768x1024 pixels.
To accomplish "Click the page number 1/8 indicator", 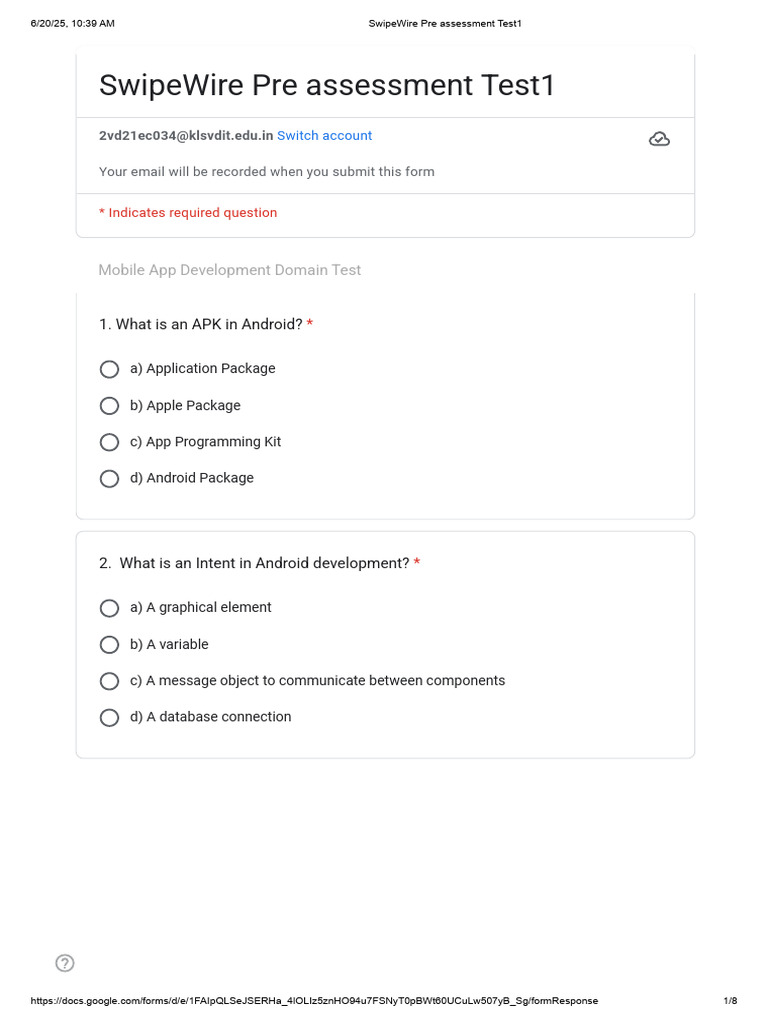I will point(730,1001).
